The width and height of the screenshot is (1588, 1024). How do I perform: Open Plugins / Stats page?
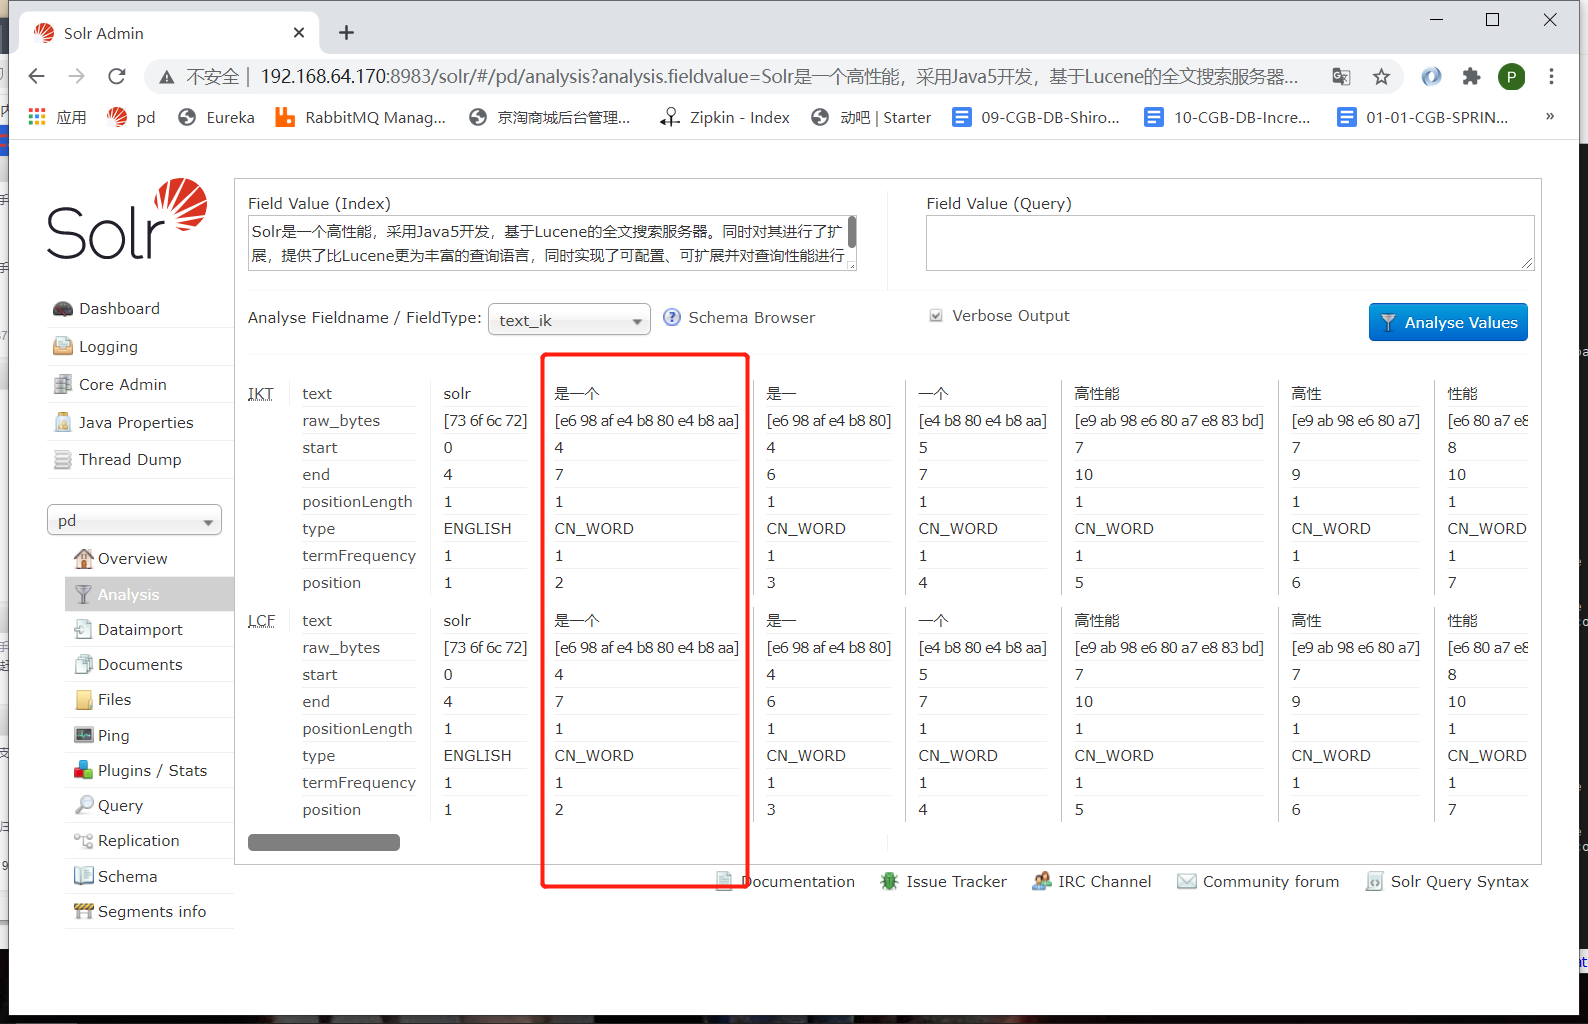click(x=152, y=770)
